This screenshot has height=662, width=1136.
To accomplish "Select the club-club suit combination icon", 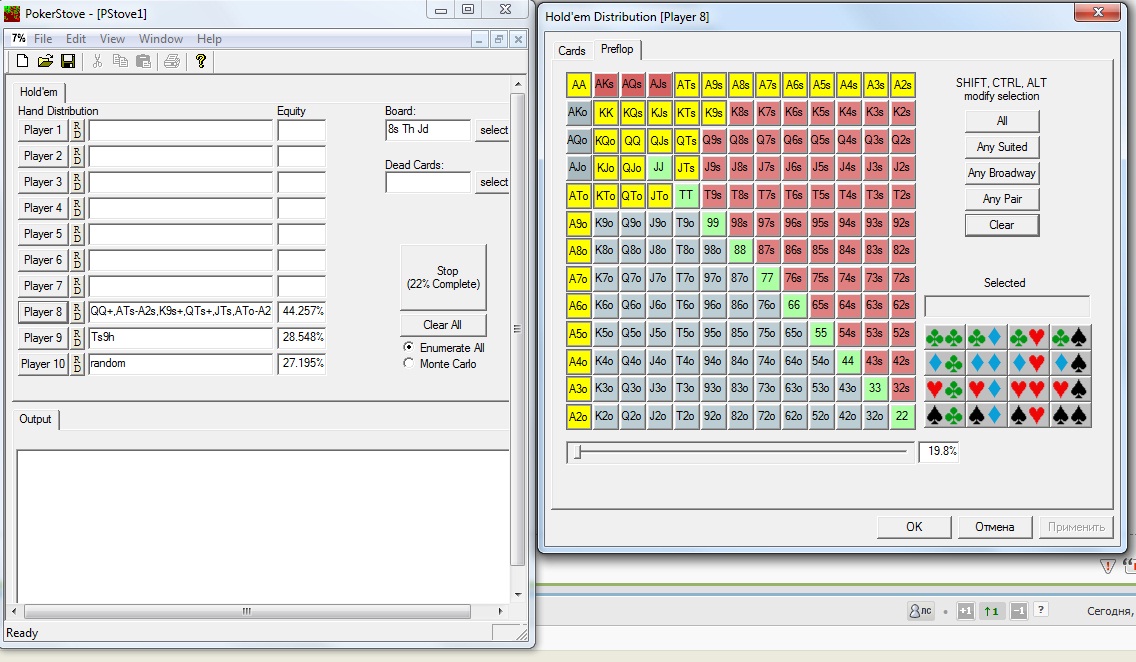I will 945,338.
